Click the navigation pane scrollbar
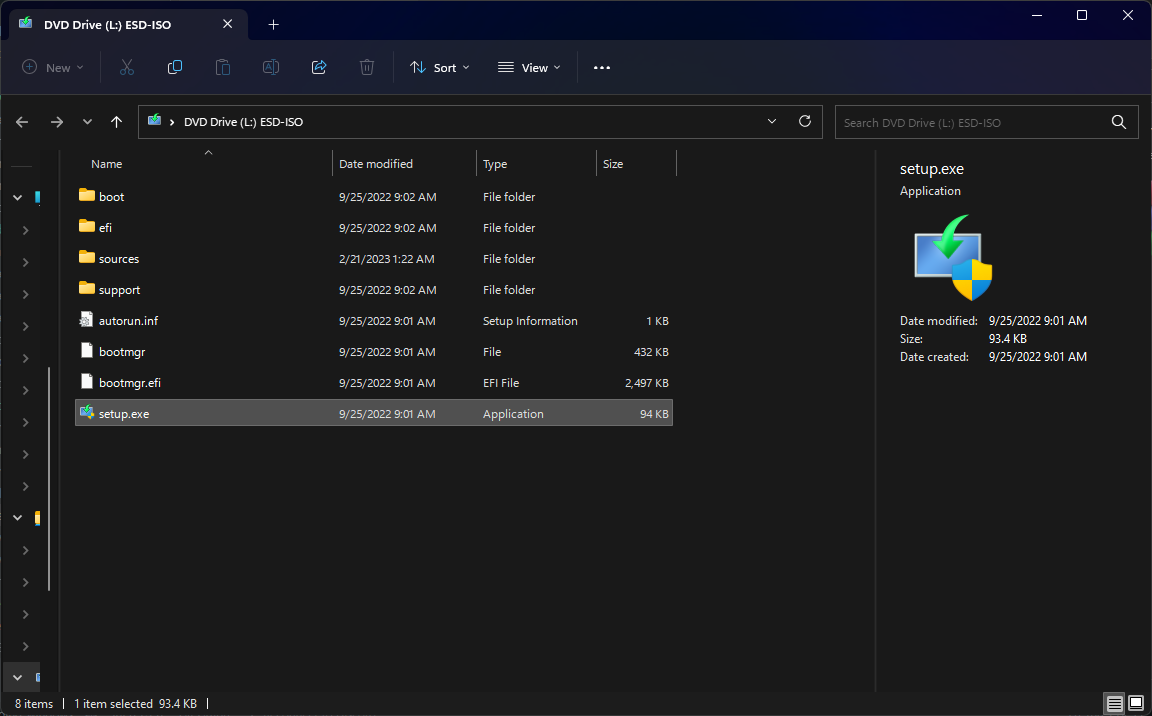Screen dimensions: 1152x716 [49, 479]
